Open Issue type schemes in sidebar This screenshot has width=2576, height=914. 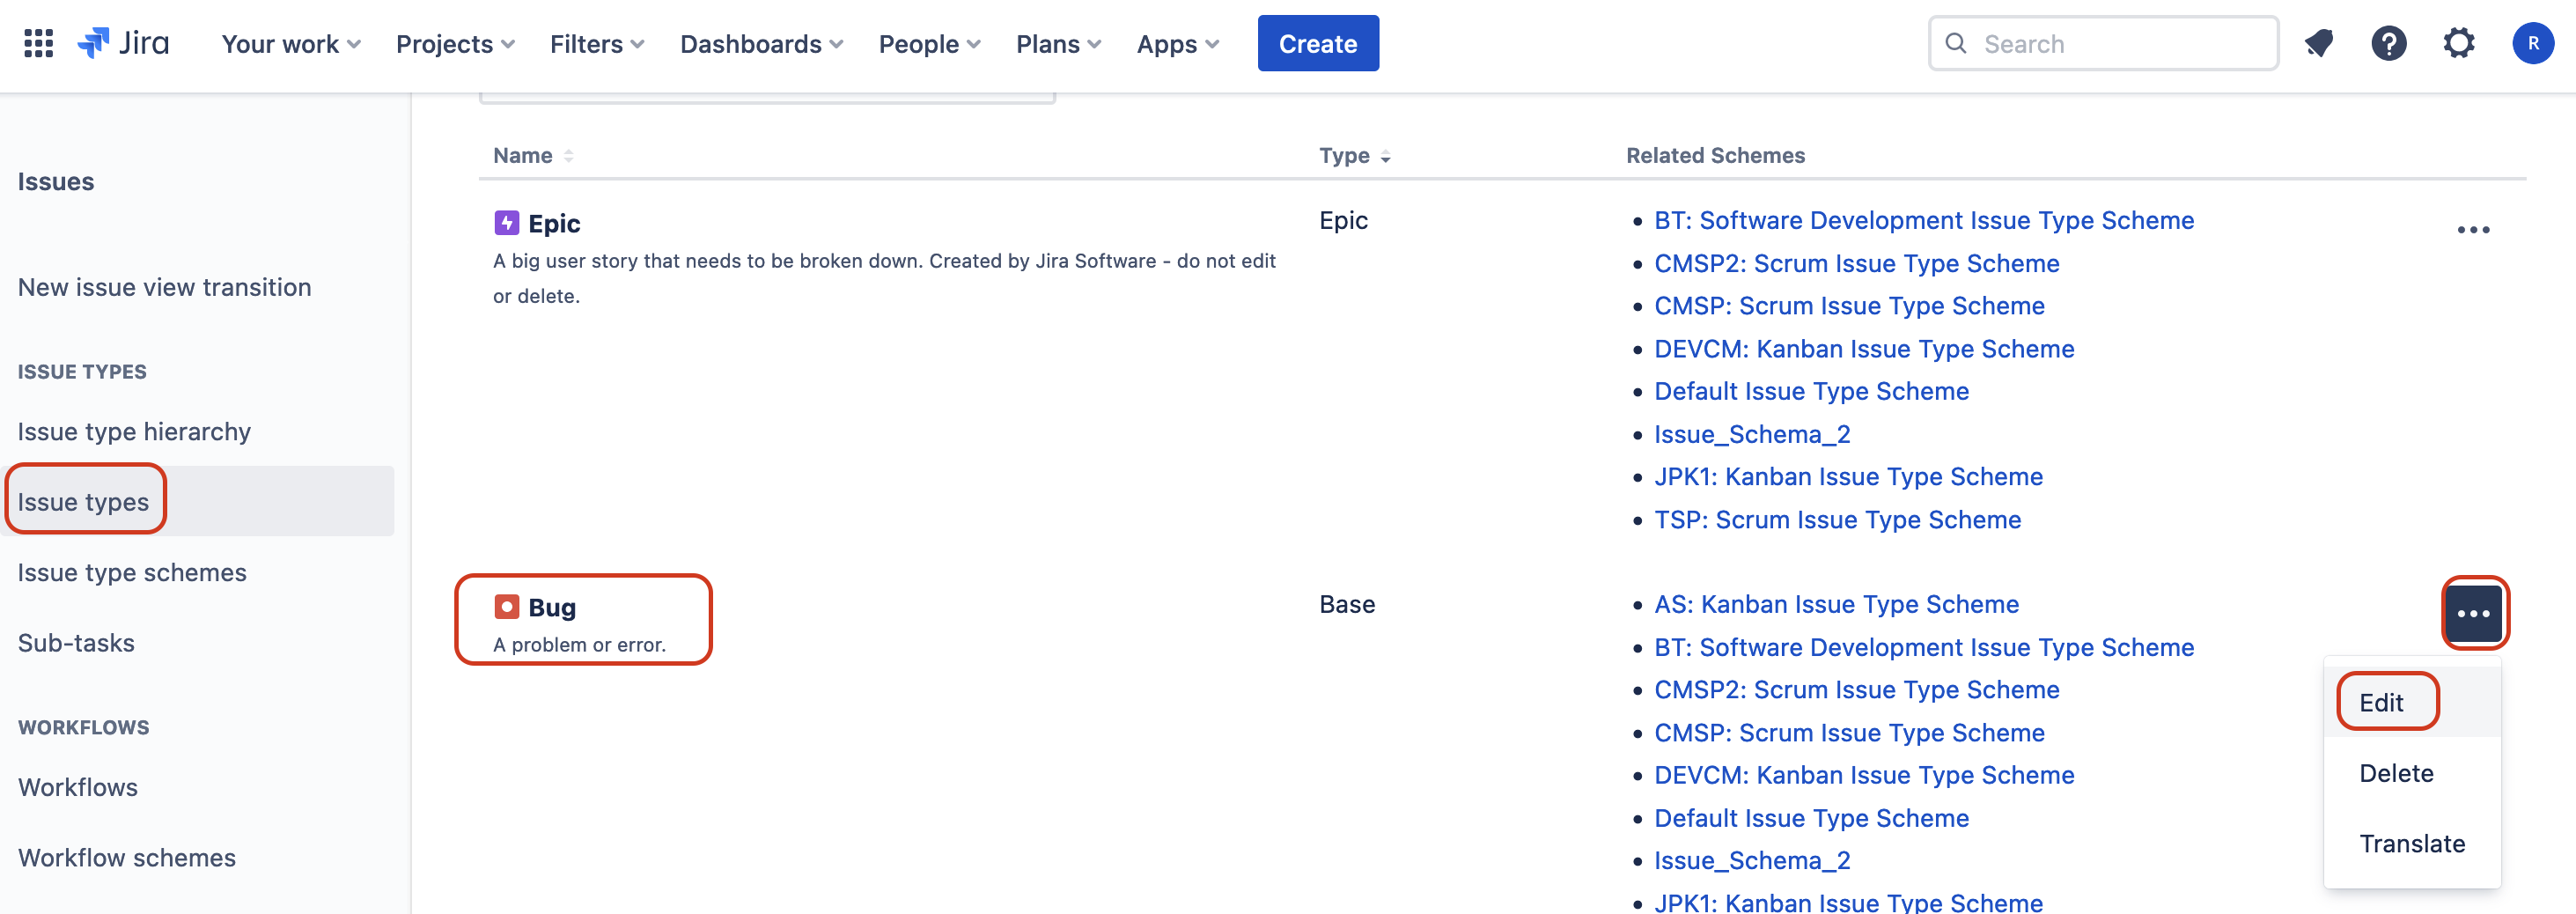[131, 572]
